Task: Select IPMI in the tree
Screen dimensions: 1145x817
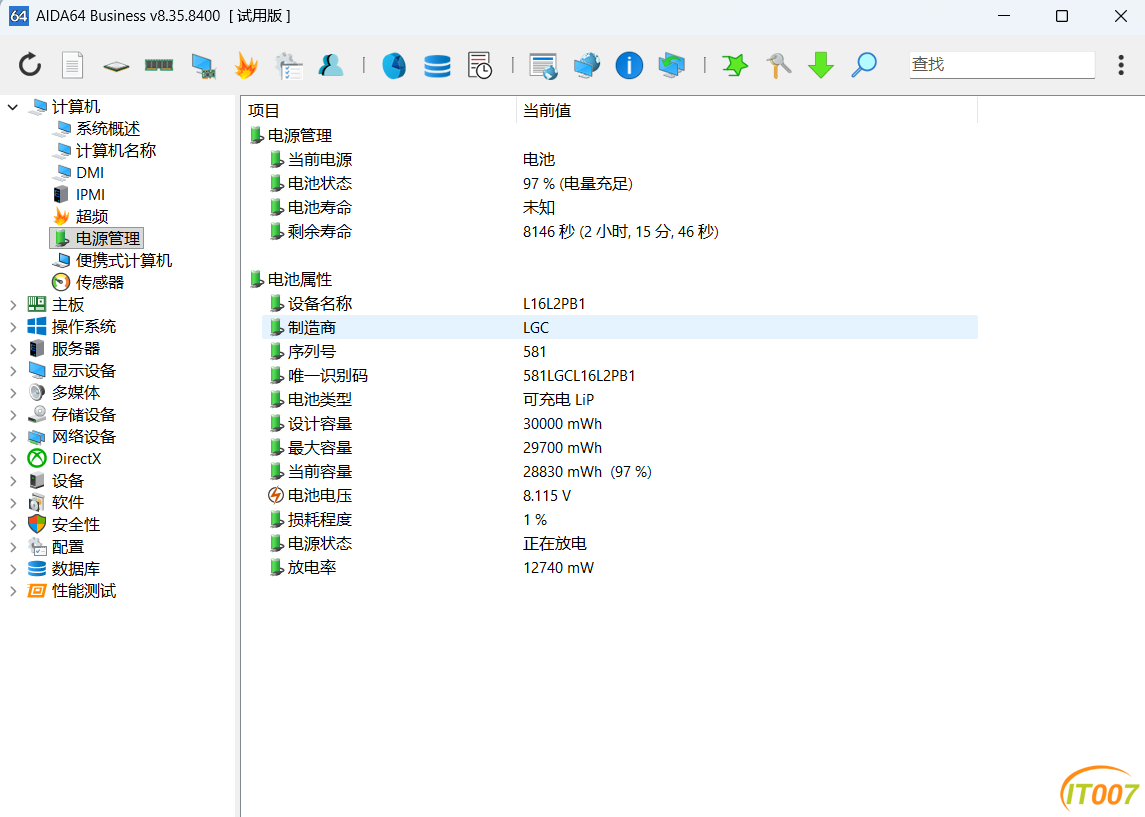Action: coord(90,194)
